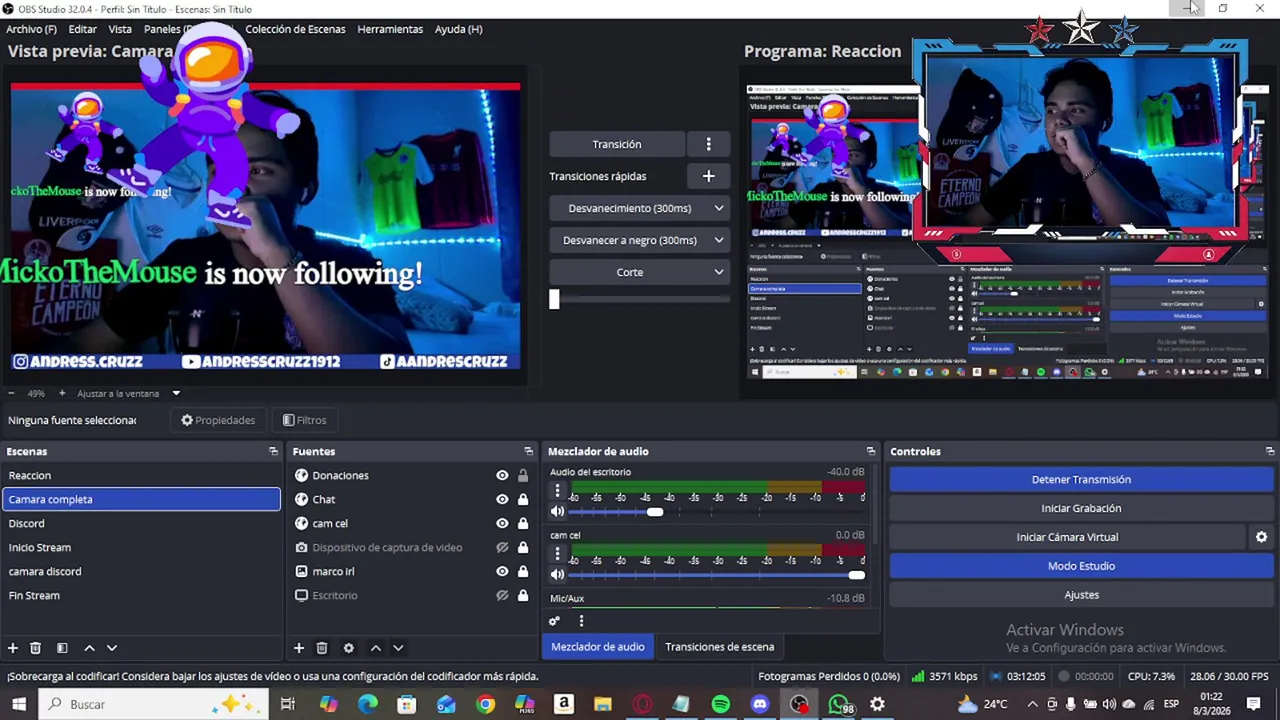Move scene up in the Escenas list
This screenshot has height=720, width=1280.
[89, 648]
